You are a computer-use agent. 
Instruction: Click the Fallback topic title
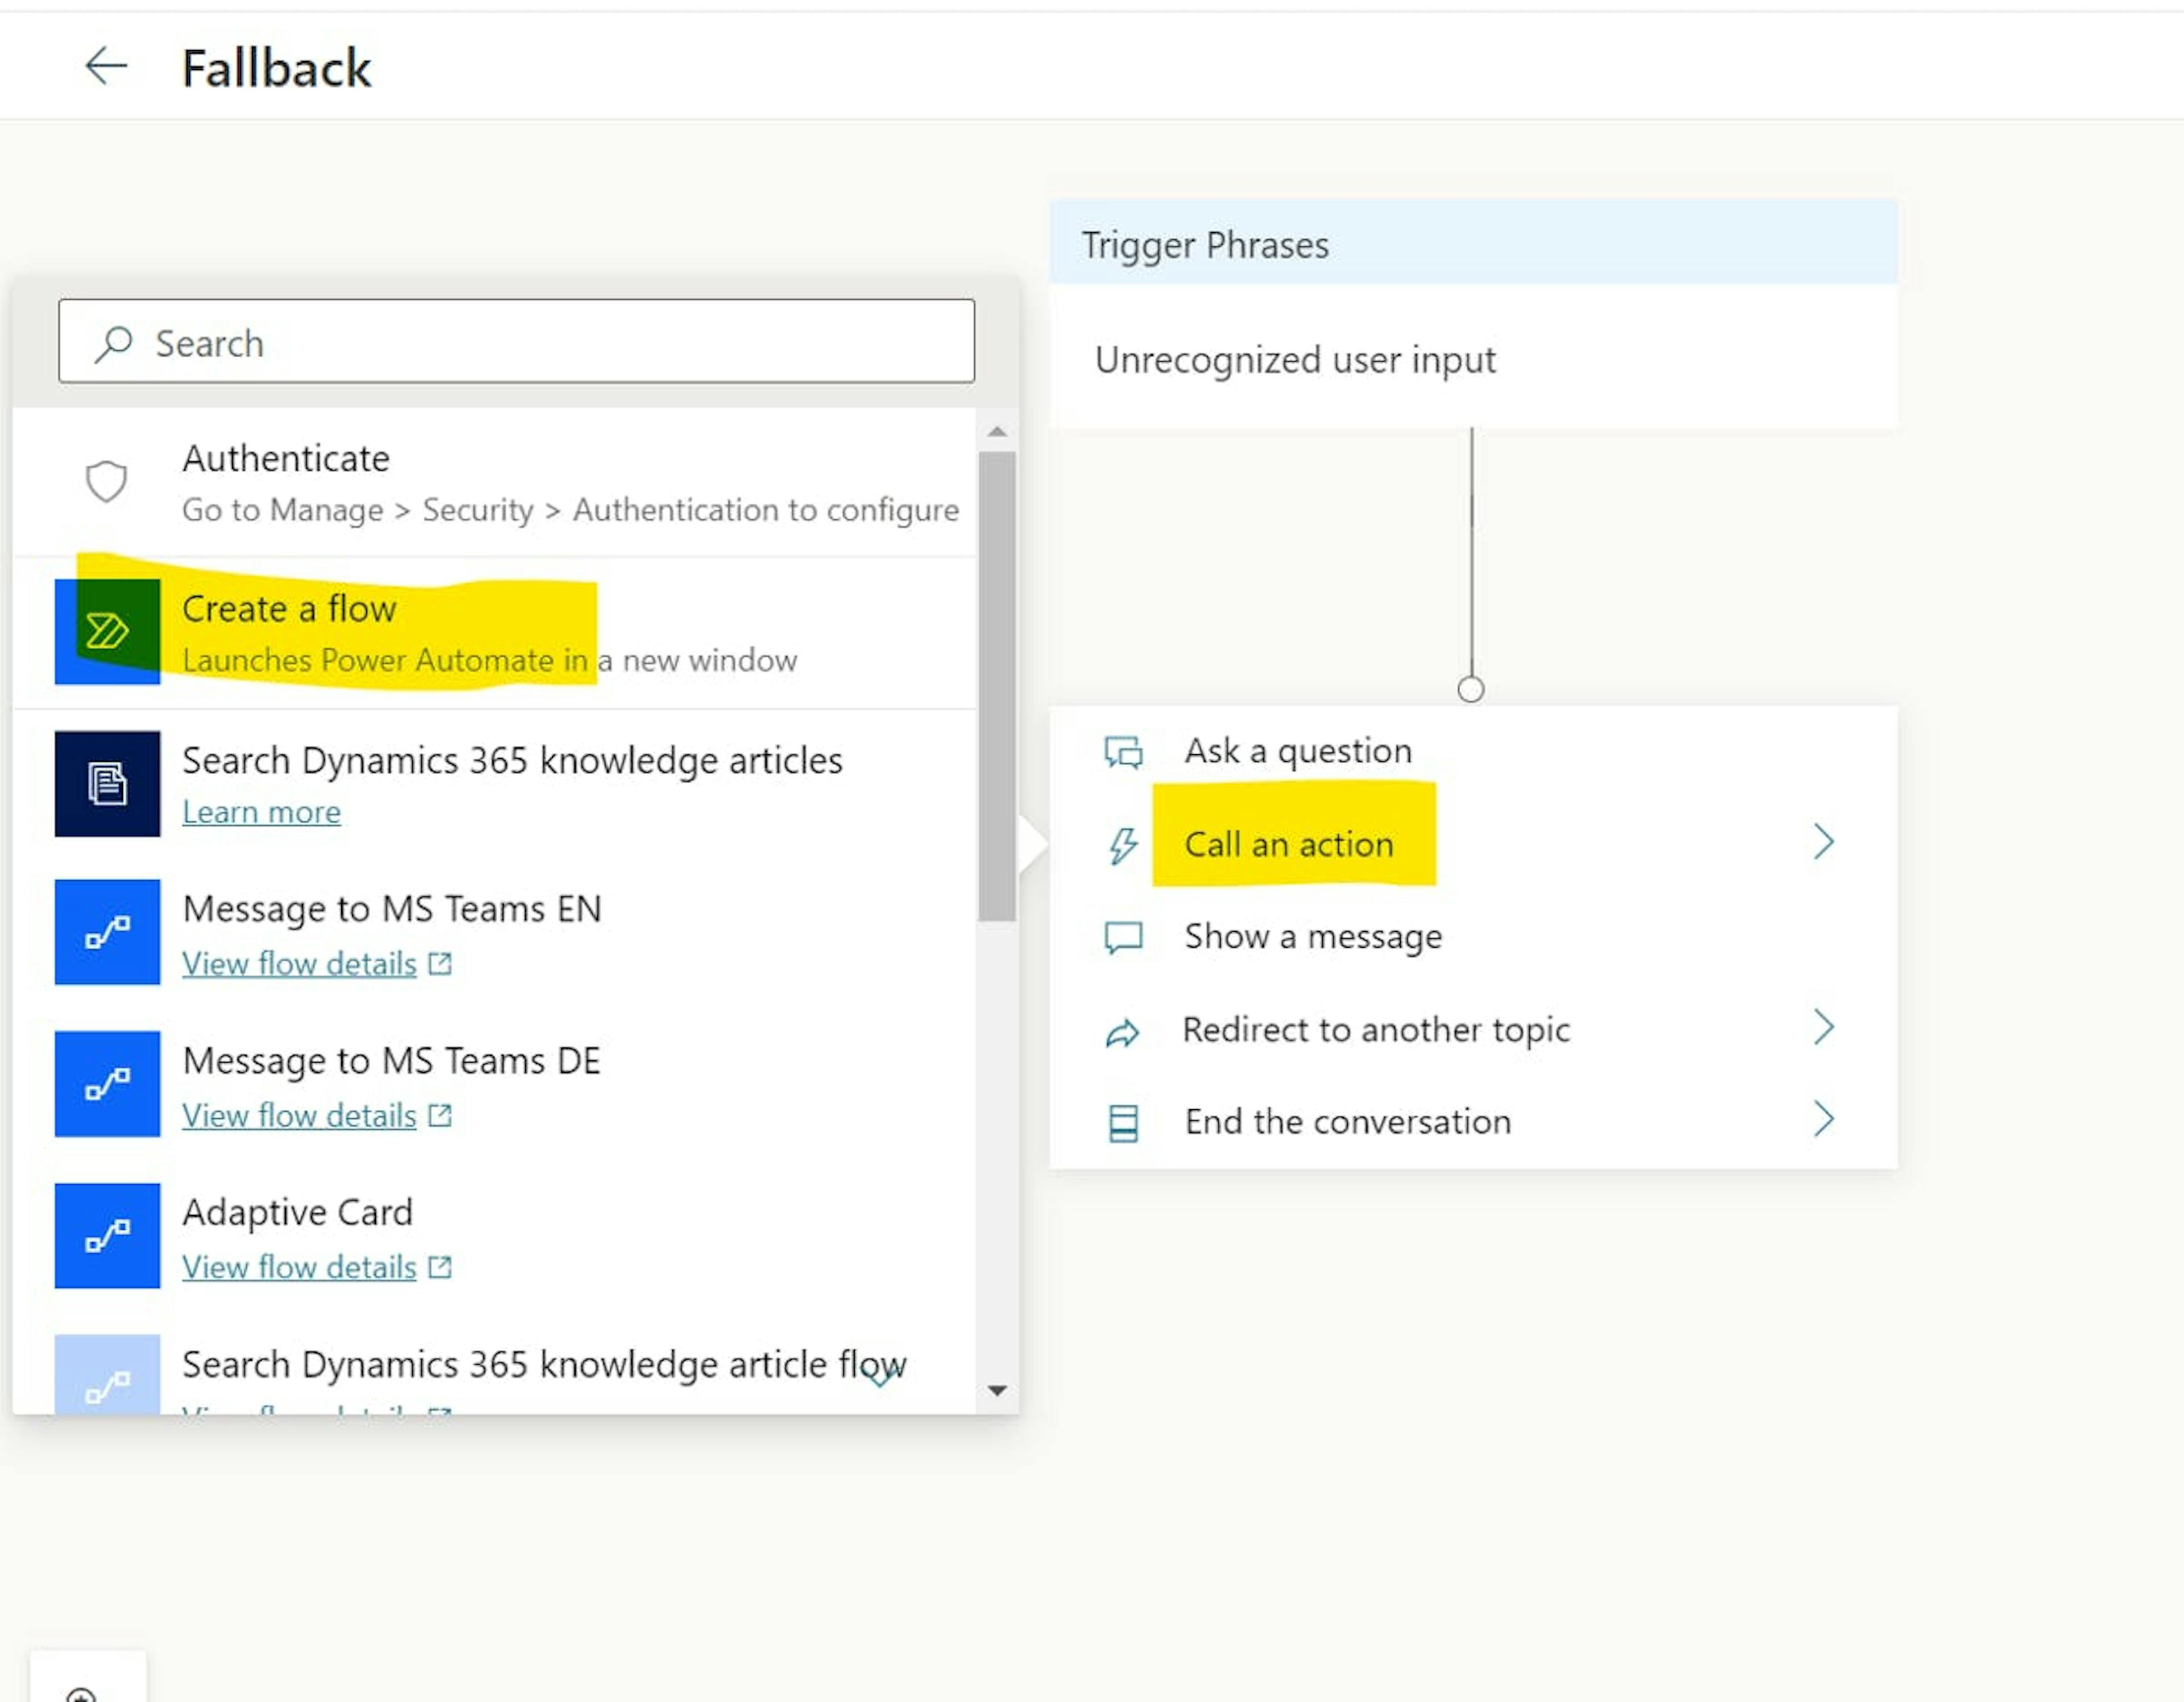[x=276, y=68]
